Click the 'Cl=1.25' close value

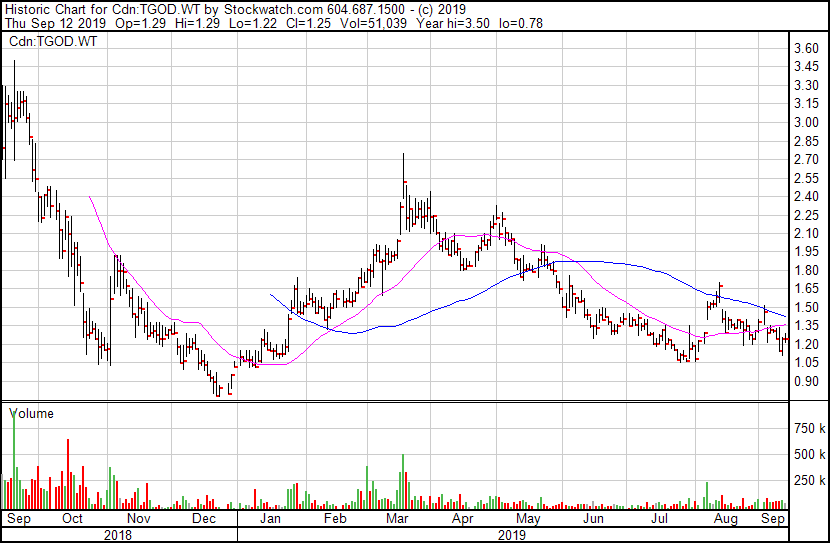click(308, 23)
